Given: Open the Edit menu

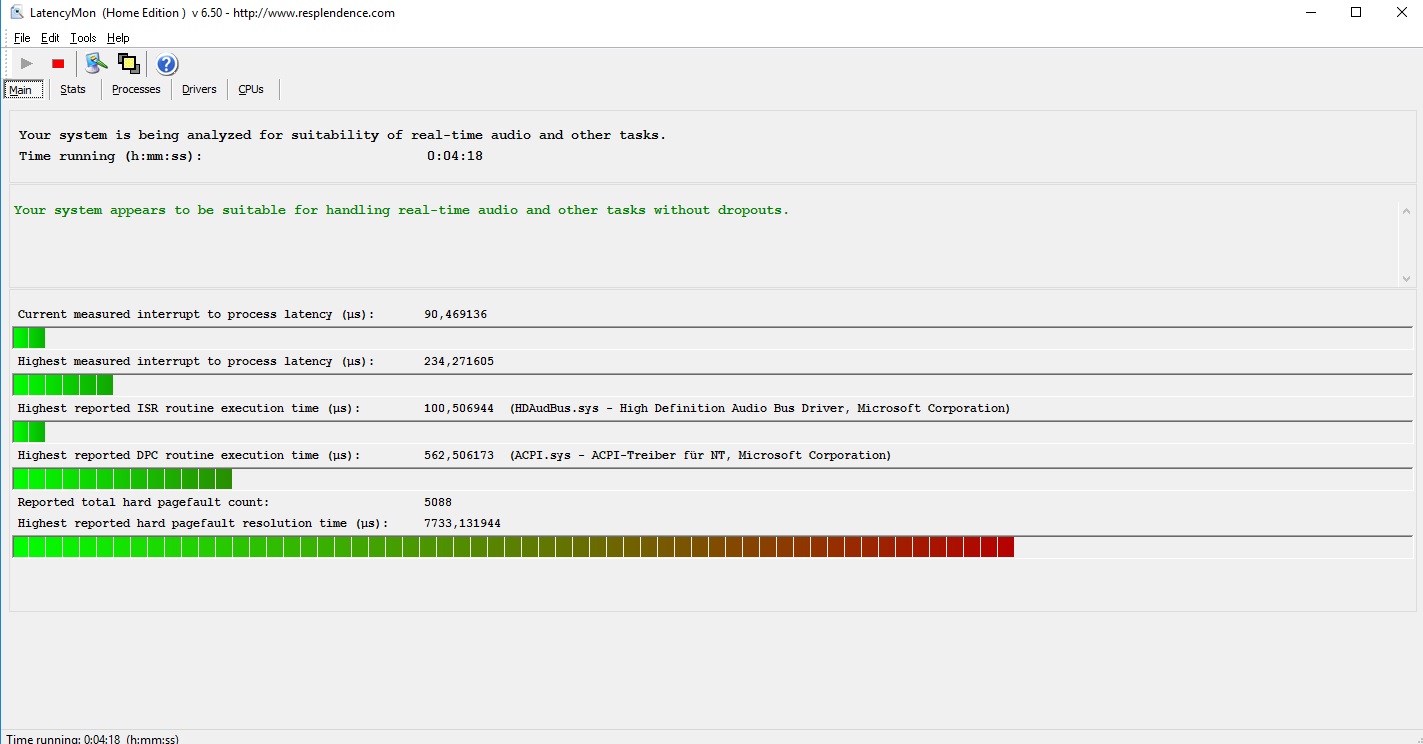Looking at the screenshot, I should (x=50, y=38).
